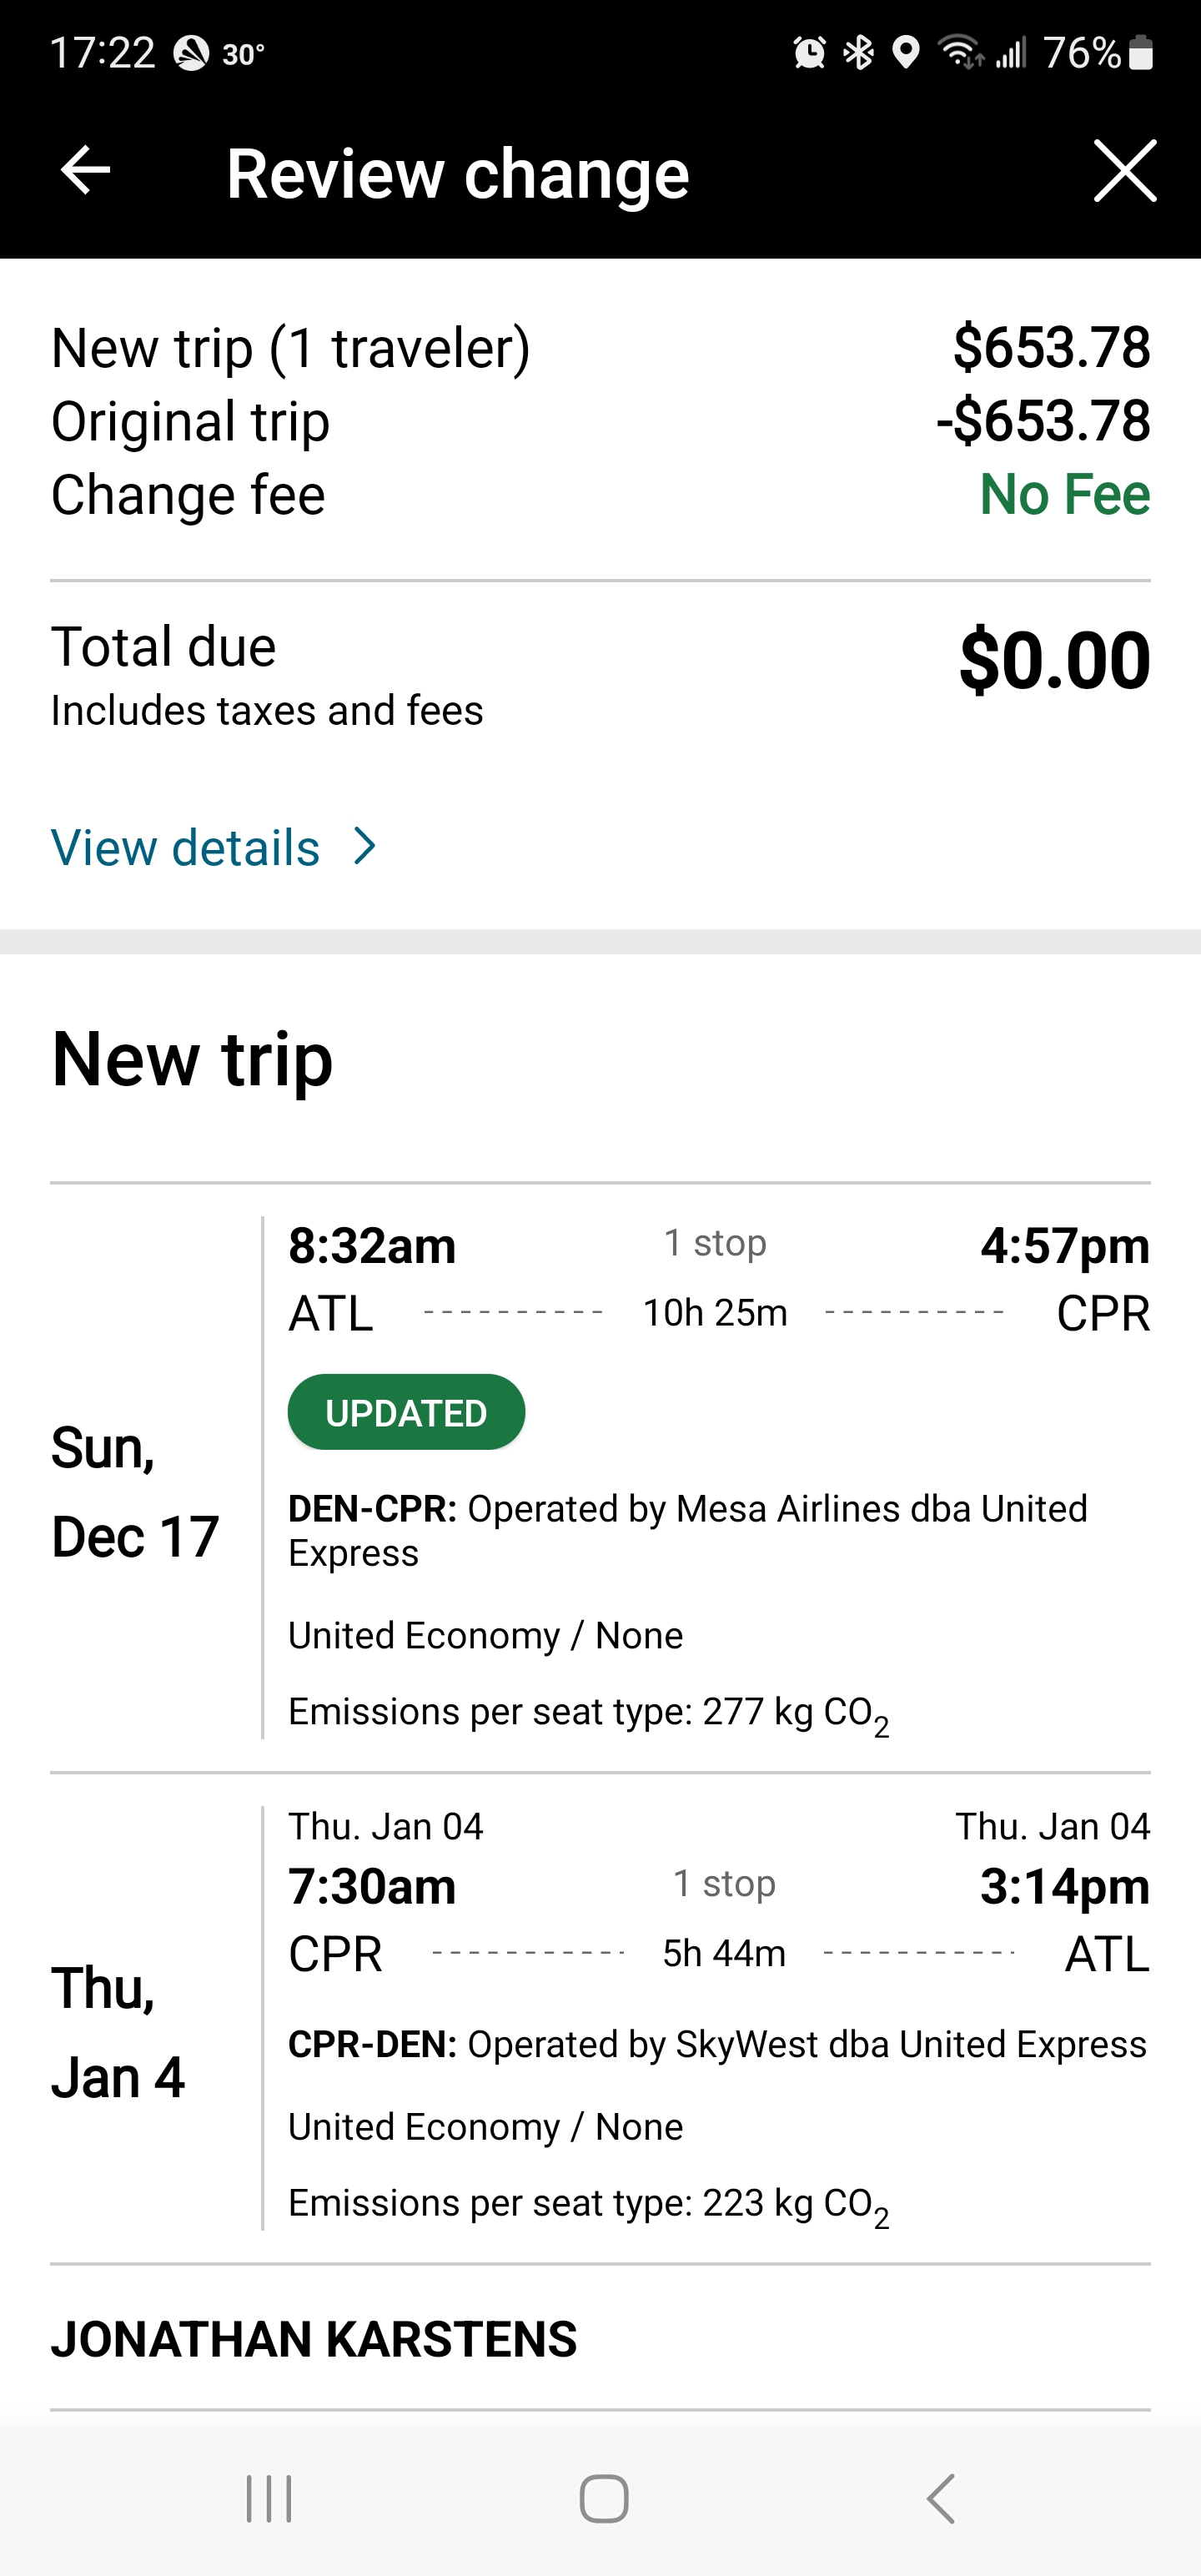1201x2576 pixels.
Task: Select the Thu, Jan 4 return flight
Action: [718, 2018]
